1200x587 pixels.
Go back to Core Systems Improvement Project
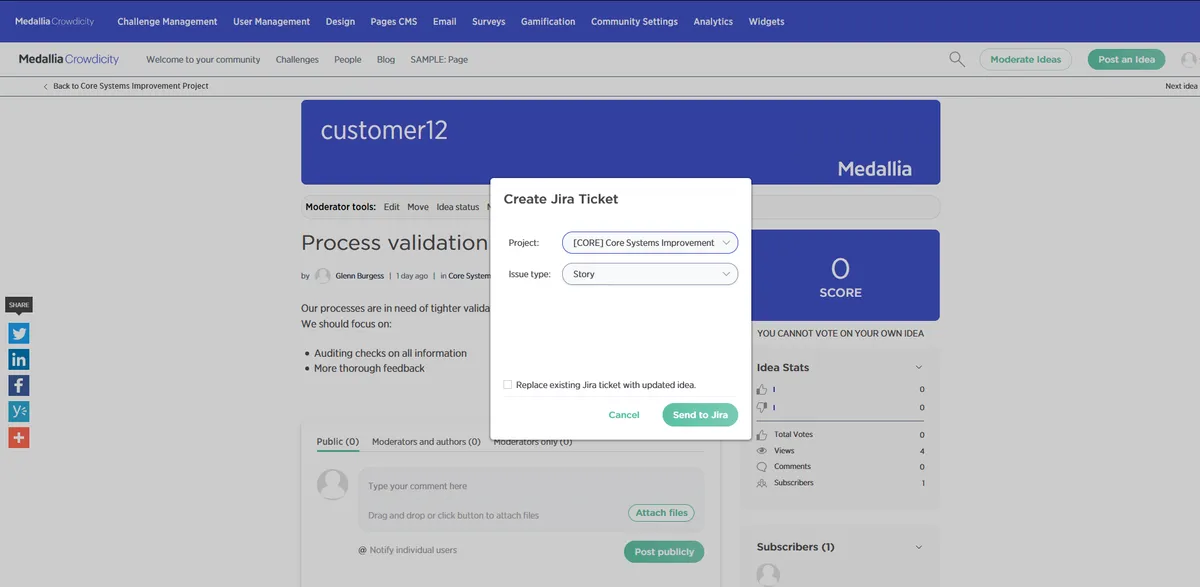(x=126, y=86)
